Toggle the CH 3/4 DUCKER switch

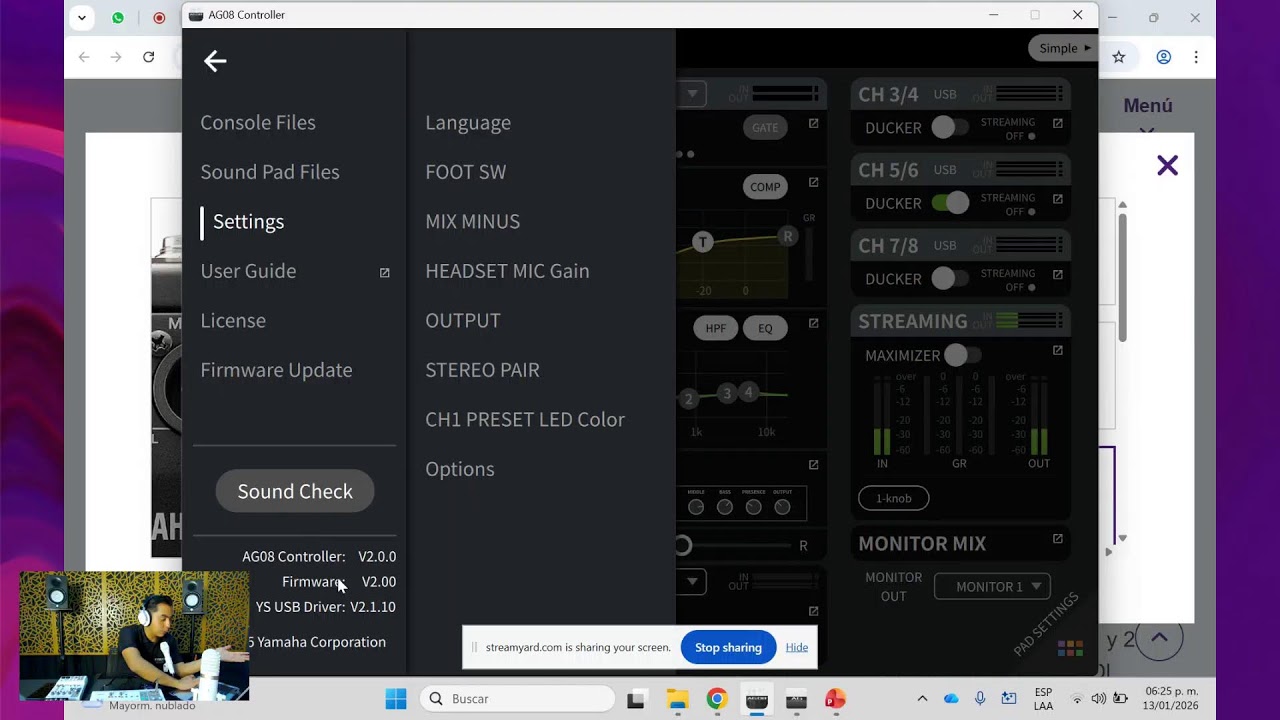[x=950, y=127]
